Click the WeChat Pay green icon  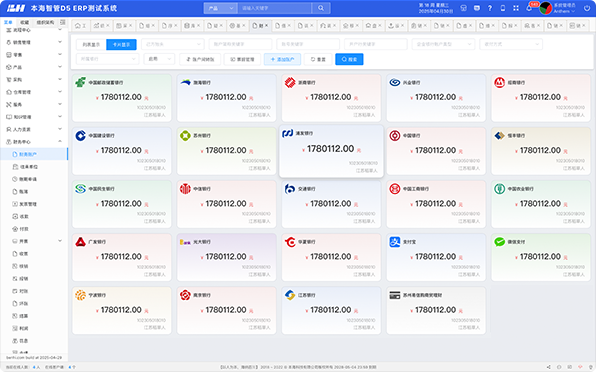[499, 242]
